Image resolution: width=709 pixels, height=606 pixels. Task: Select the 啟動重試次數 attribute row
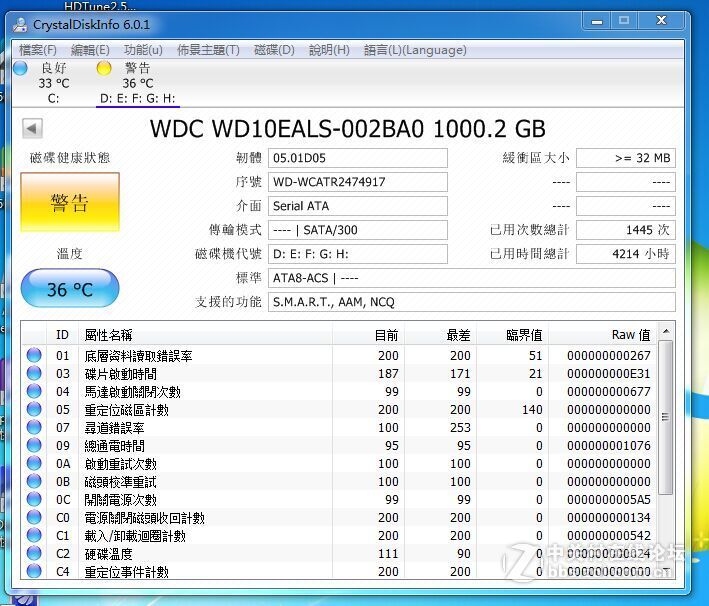click(x=339, y=464)
